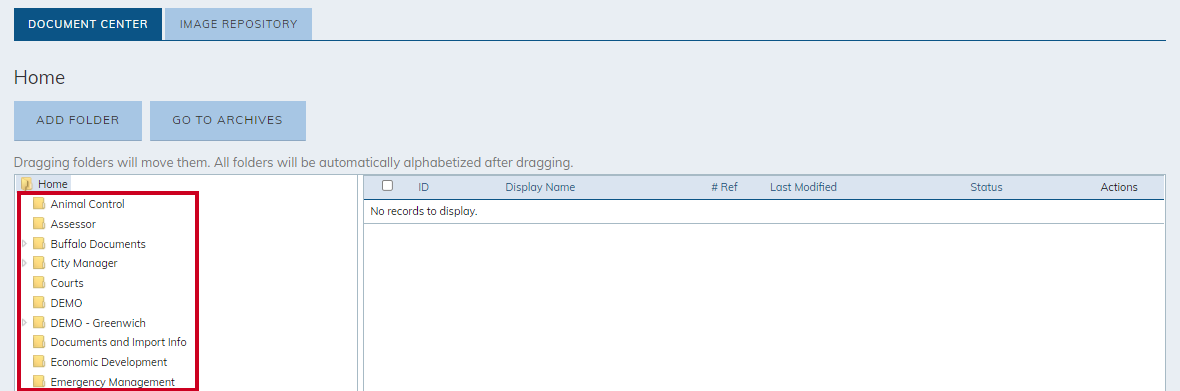This screenshot has height=391, width=1180.
Task: Expand the DEMO - Greenwich folder
Action: pyautogui.click(x=25, y=323)
